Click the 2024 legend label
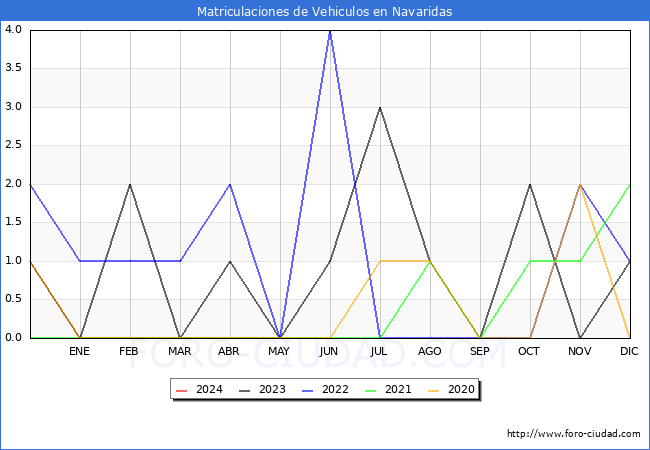 pyautogui.click(x=209, y=390)
